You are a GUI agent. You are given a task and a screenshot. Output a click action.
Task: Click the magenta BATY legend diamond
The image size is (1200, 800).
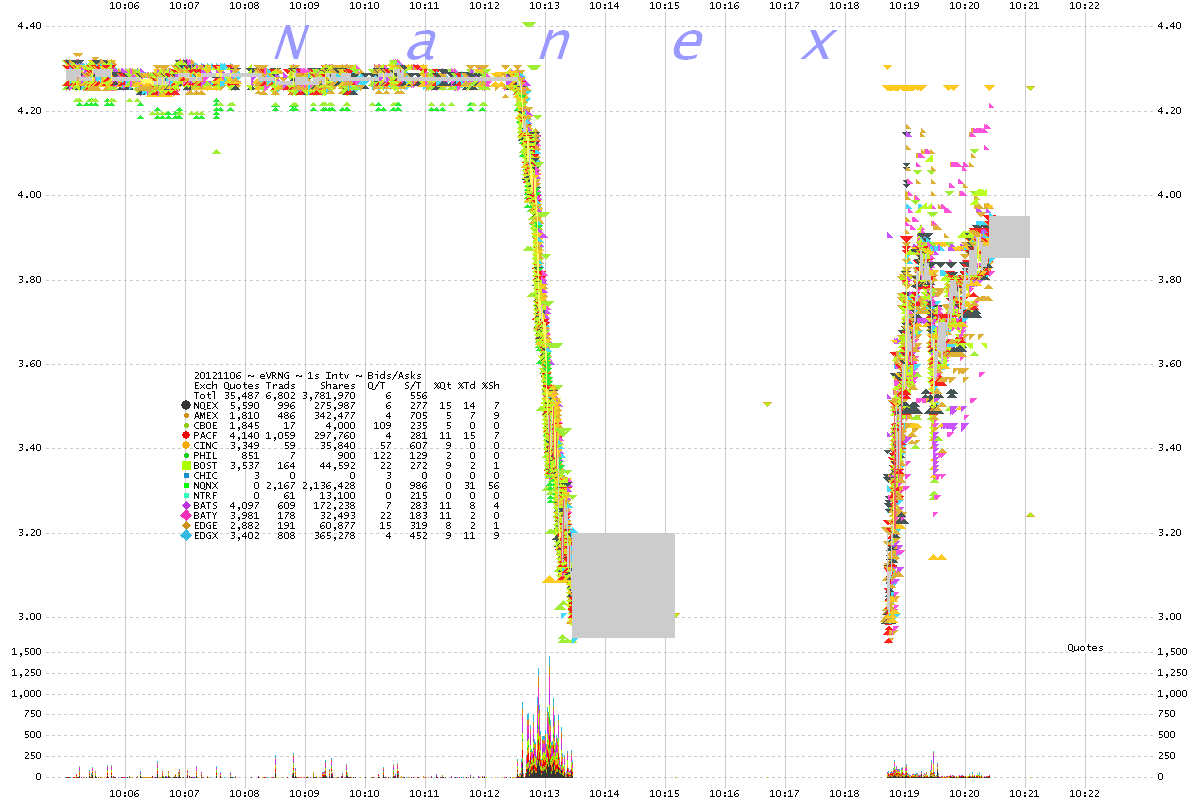(186, 515)
